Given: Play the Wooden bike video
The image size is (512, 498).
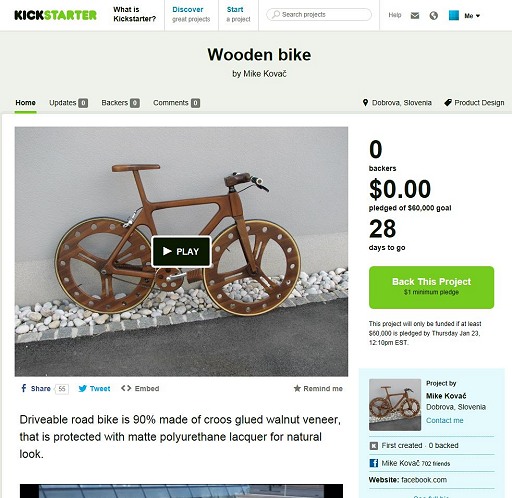Looking at the screenshot, I should [181, 251].
